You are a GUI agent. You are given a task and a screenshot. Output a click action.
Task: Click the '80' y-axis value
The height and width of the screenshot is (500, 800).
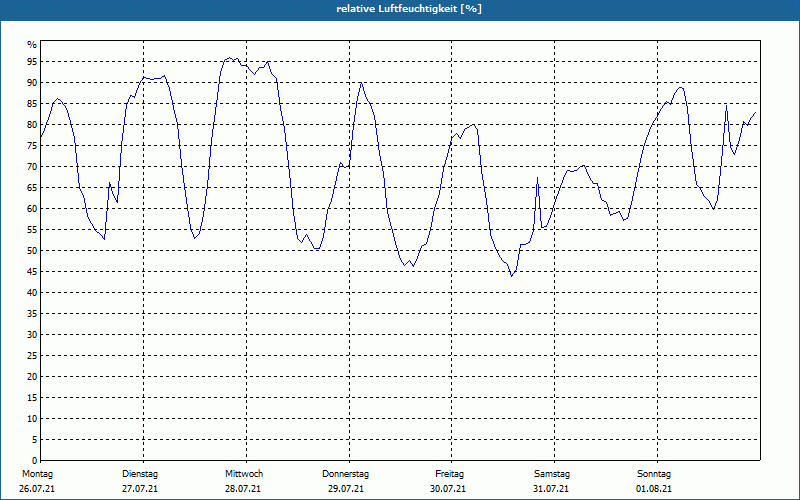coord(32,124)
